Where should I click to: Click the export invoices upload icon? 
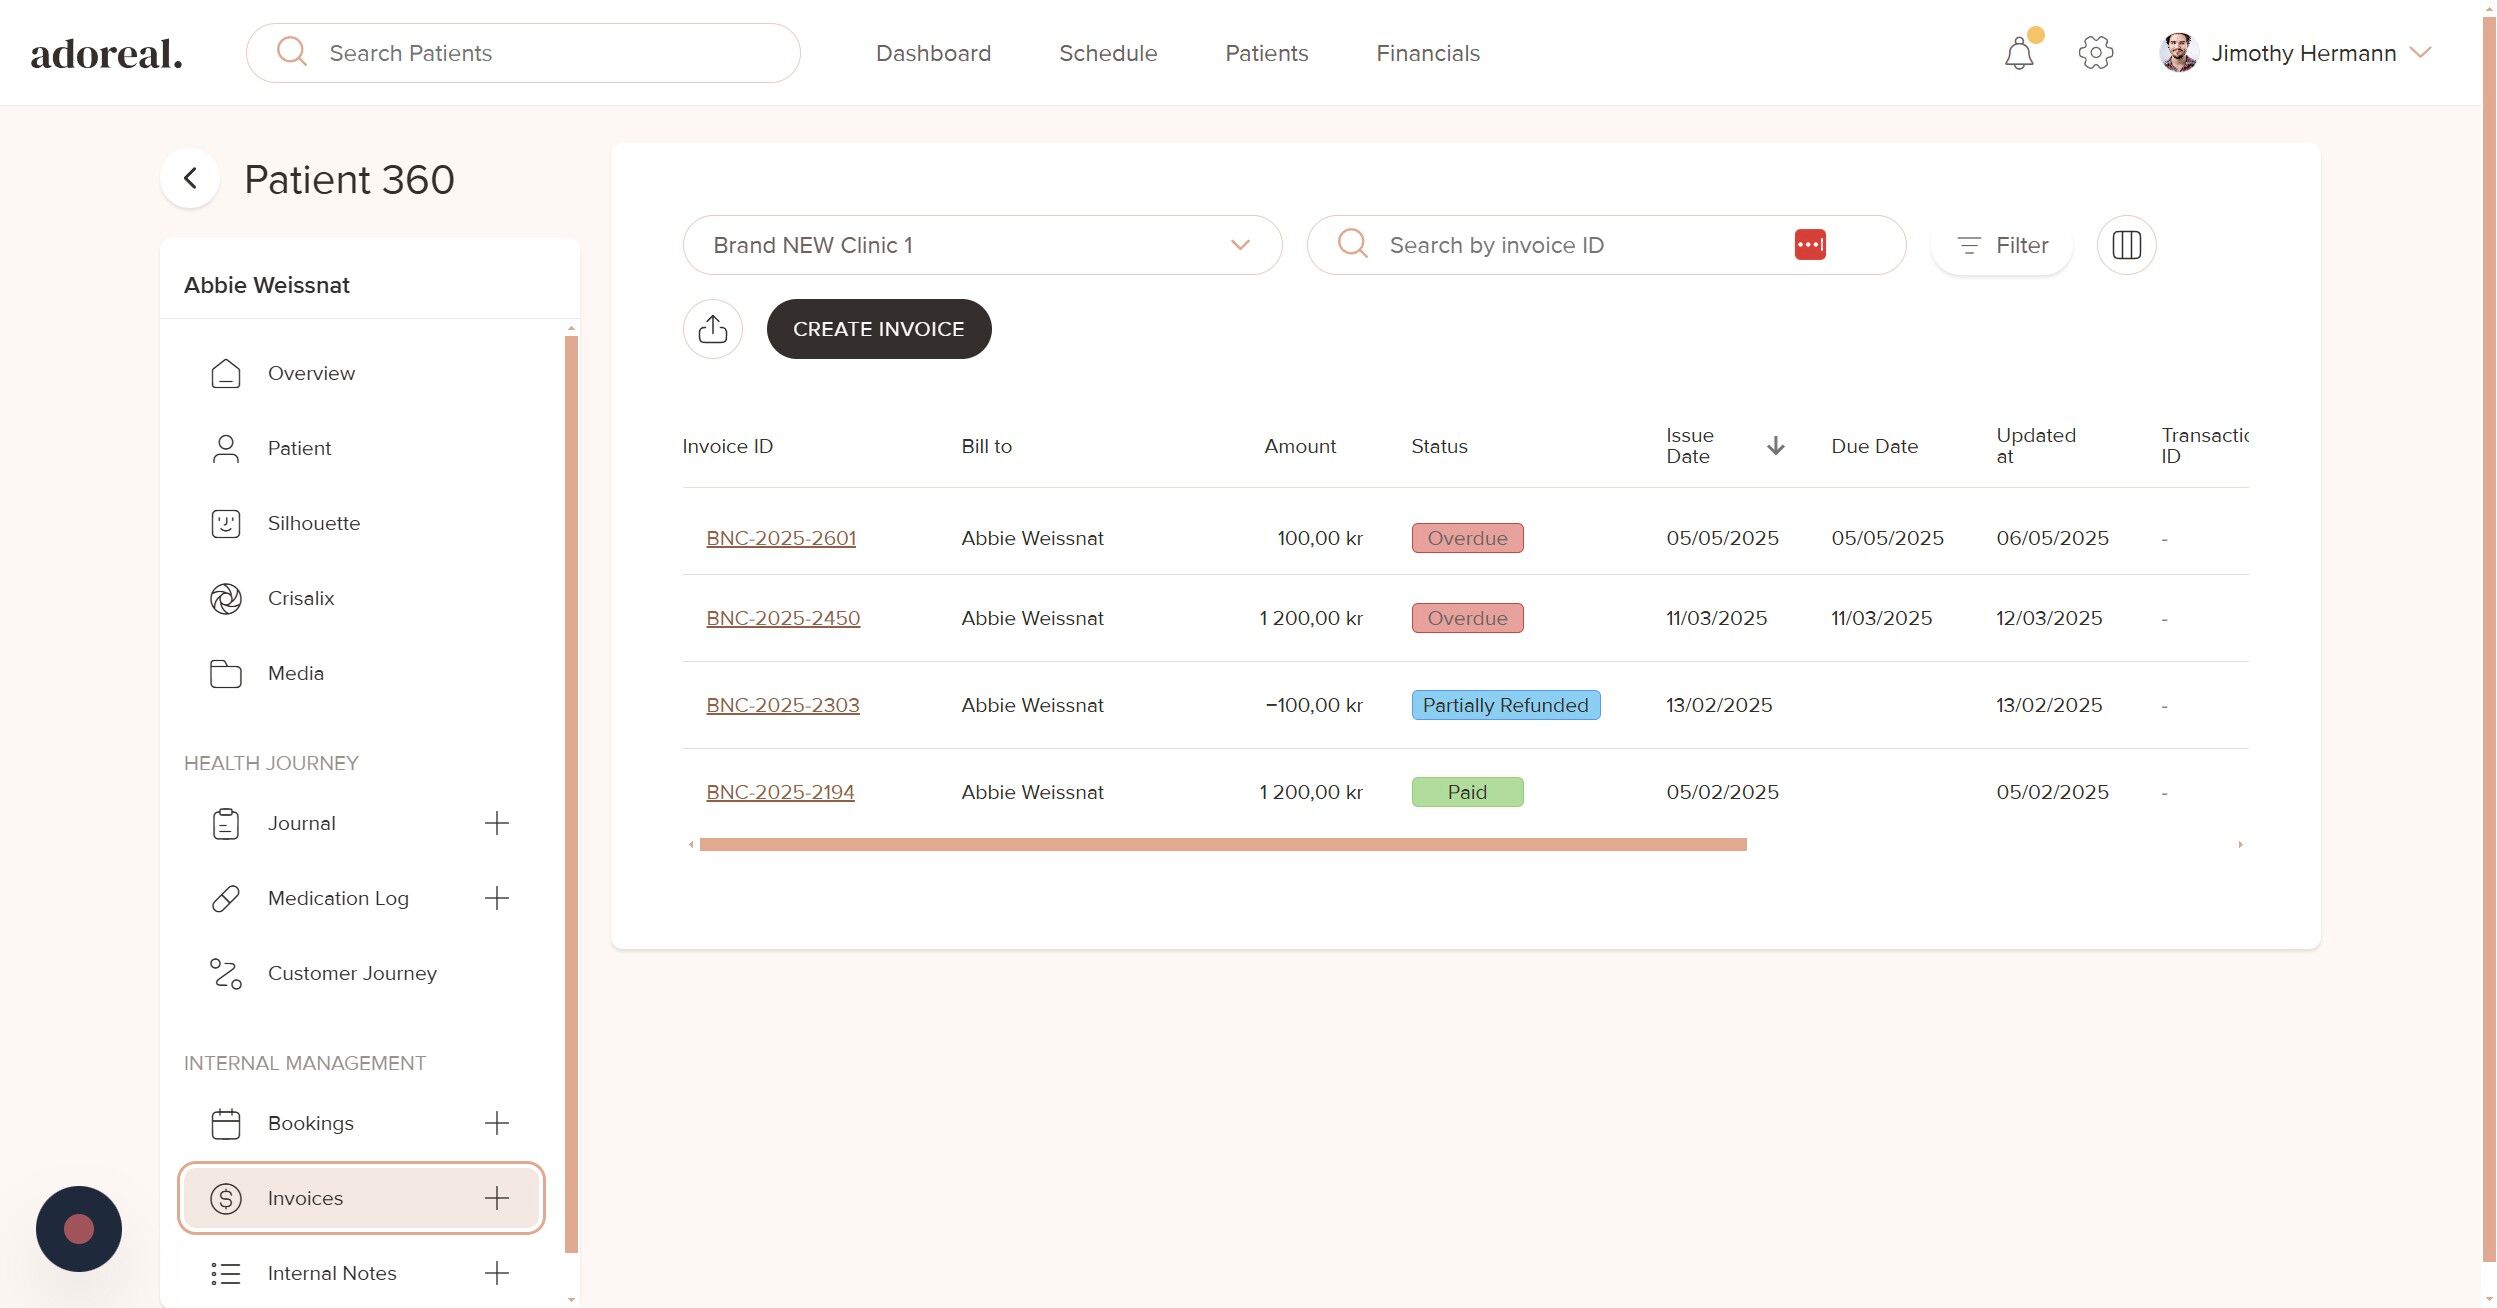pyautogui.click(x=712, y=329)
